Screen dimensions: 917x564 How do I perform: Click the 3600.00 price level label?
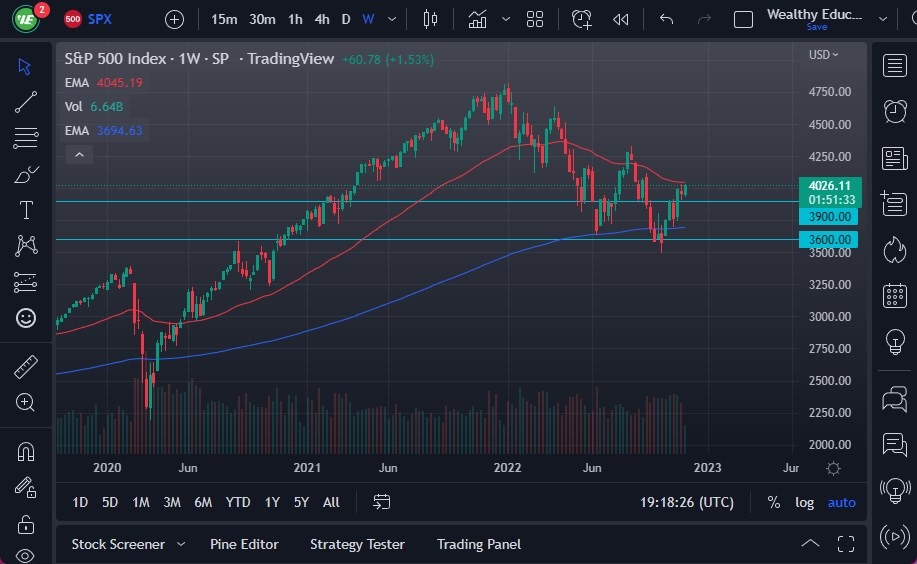point(828,239)
